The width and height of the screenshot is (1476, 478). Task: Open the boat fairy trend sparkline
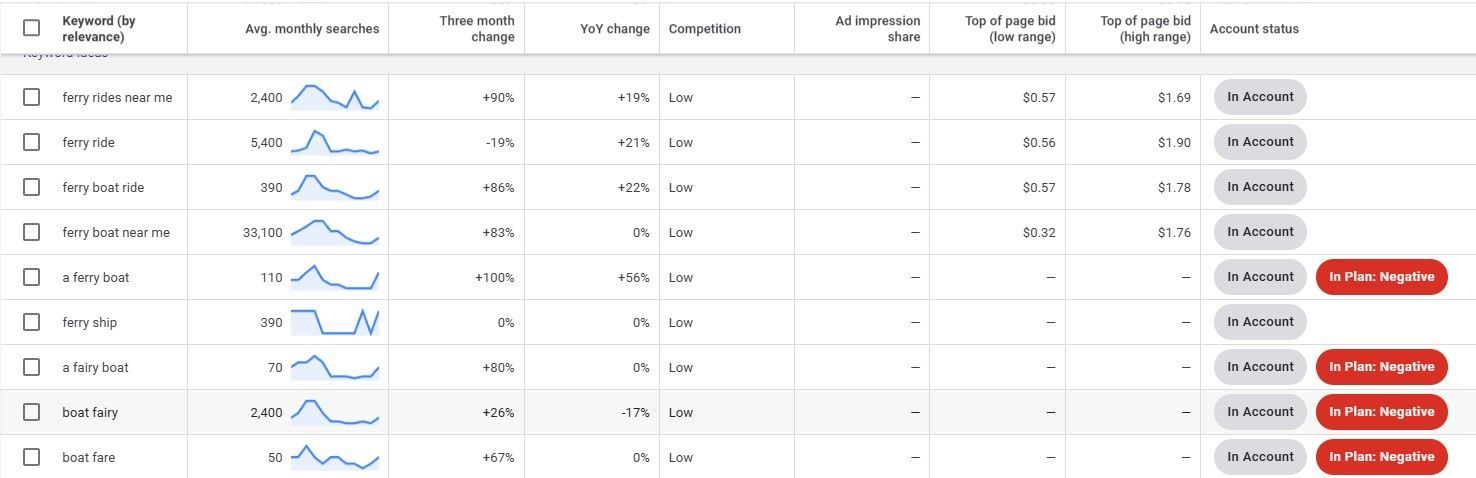pos(335,412)
